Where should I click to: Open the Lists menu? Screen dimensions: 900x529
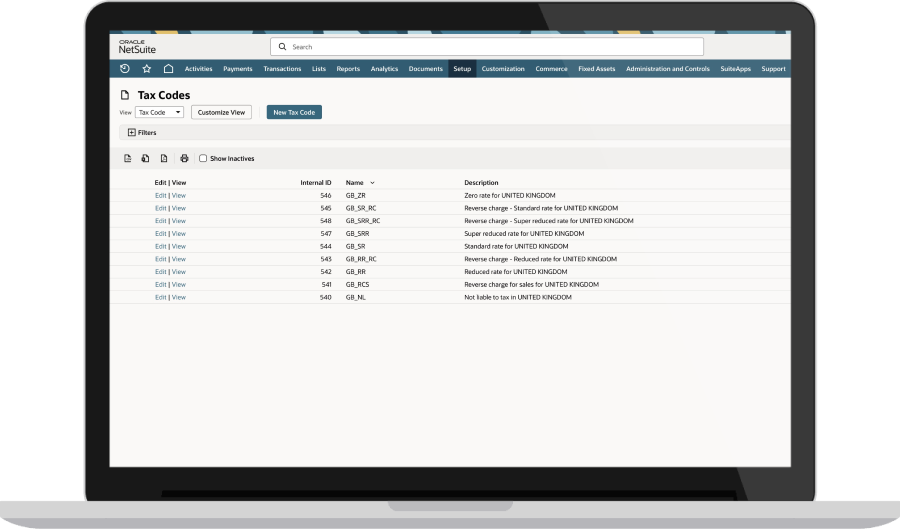(x=319, y=69)
